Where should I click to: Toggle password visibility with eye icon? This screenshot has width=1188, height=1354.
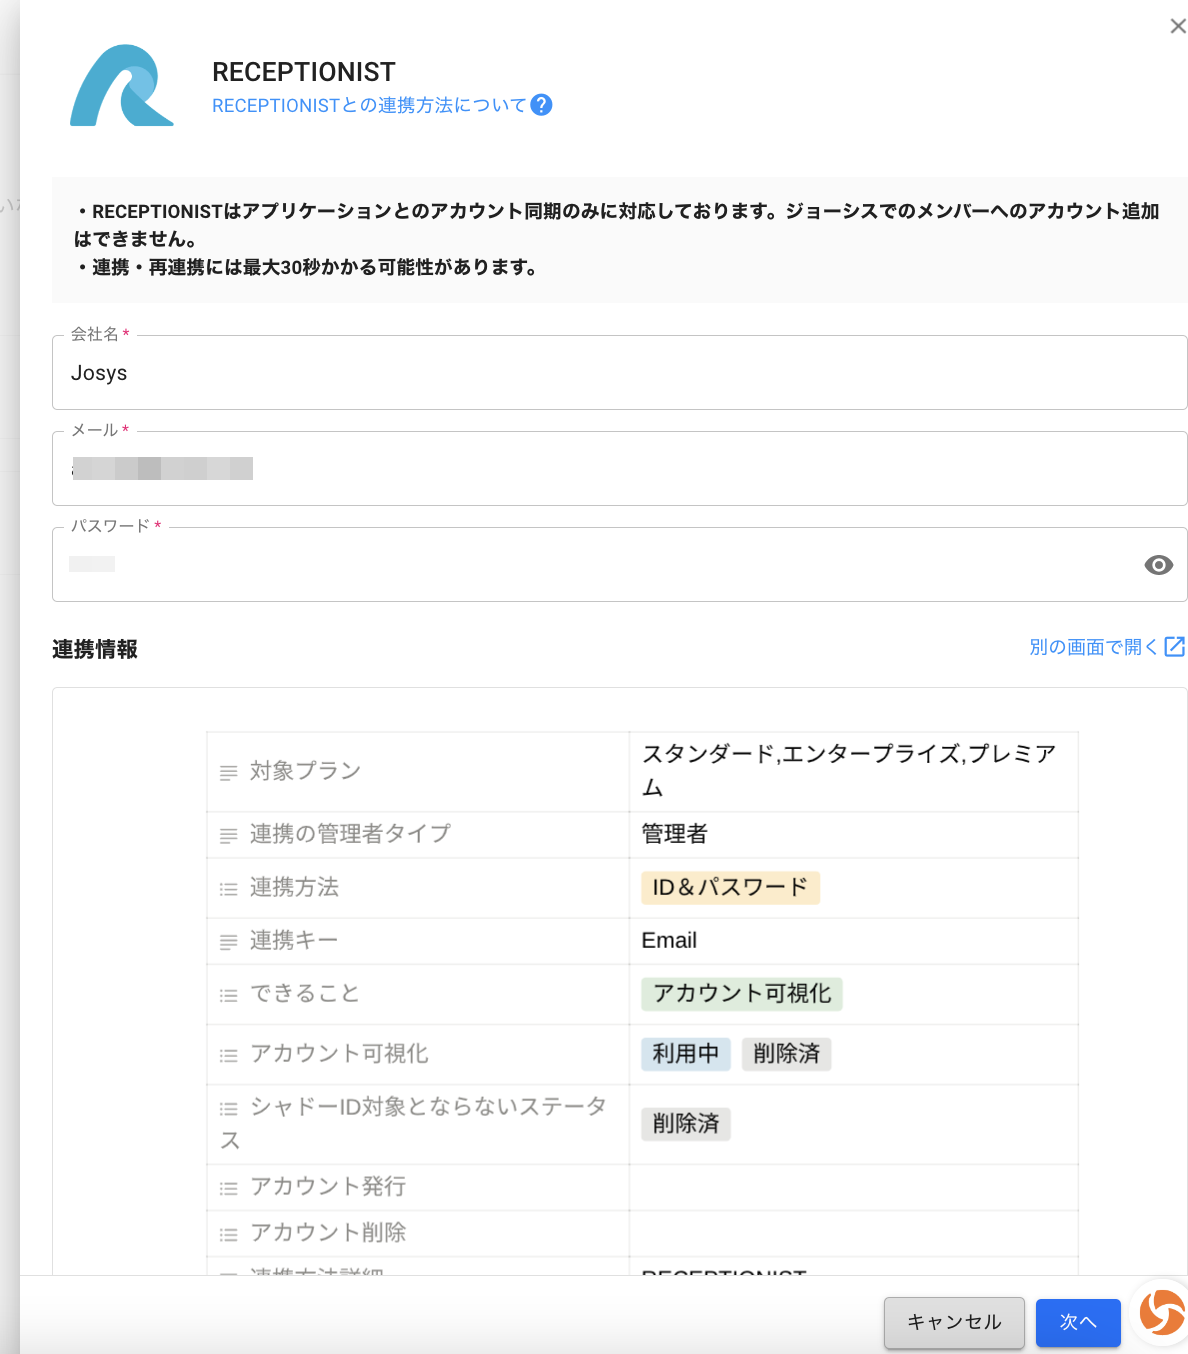coord(1158,565)
